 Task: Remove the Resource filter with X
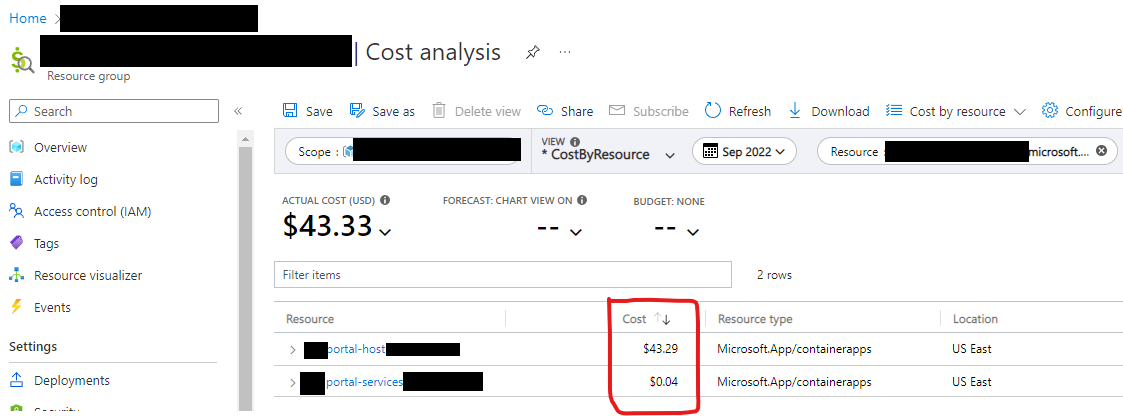pos(1102,151)
